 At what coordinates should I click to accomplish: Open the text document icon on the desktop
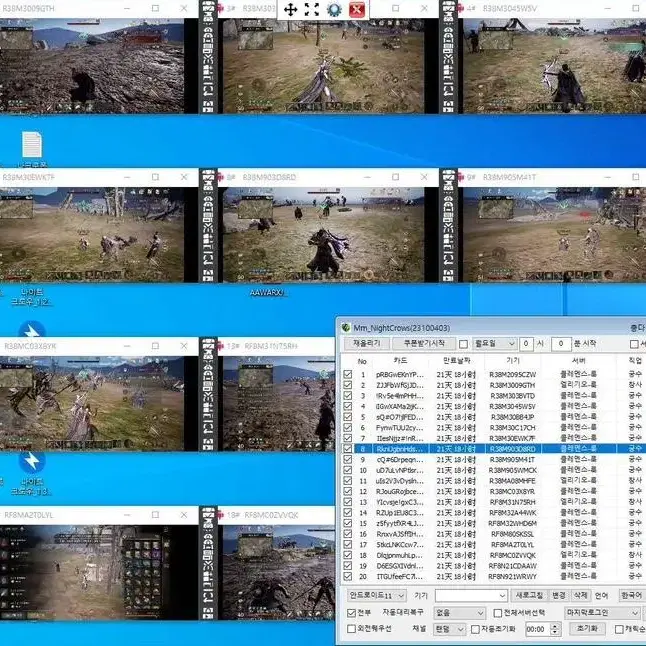pyautogui.click(x=32, y=145)
